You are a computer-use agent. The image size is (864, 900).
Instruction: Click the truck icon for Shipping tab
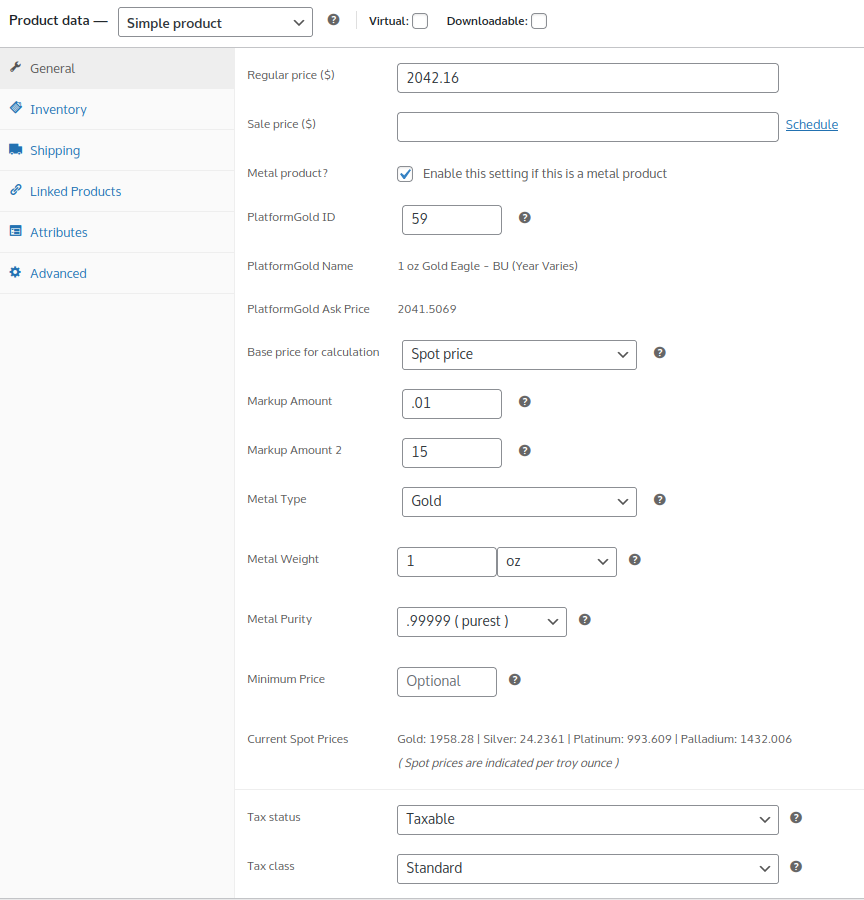(16, 149)
